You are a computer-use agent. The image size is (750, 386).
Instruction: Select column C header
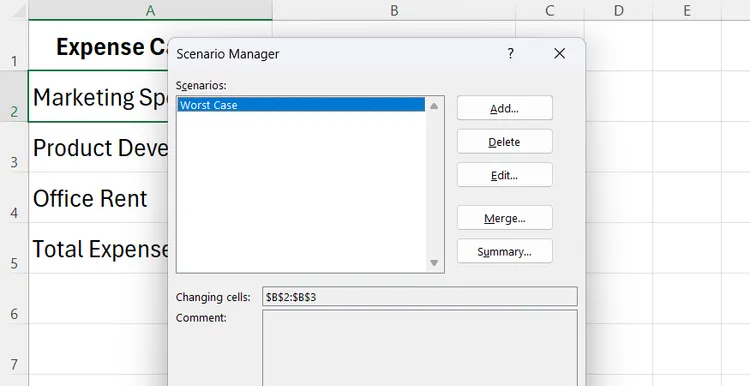click(550, 10)
